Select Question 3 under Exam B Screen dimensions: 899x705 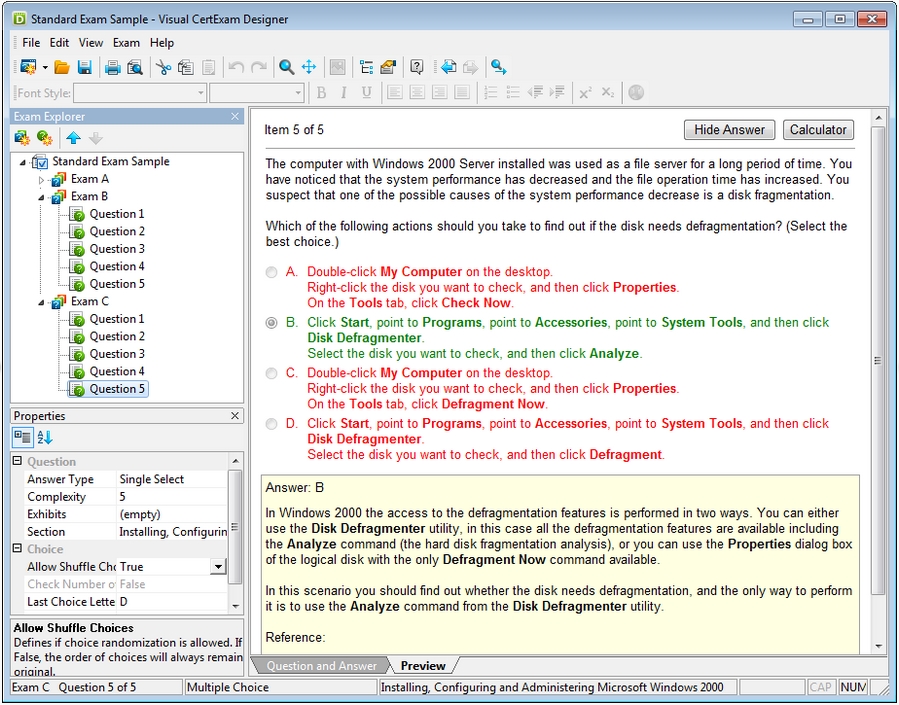[x=117, y=249]
